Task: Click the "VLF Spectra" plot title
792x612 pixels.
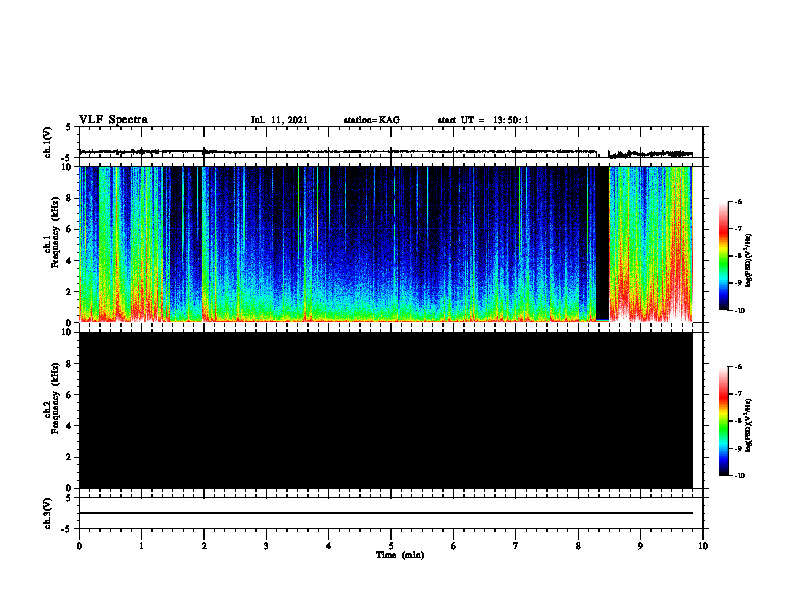Action: tap(113, 120)
